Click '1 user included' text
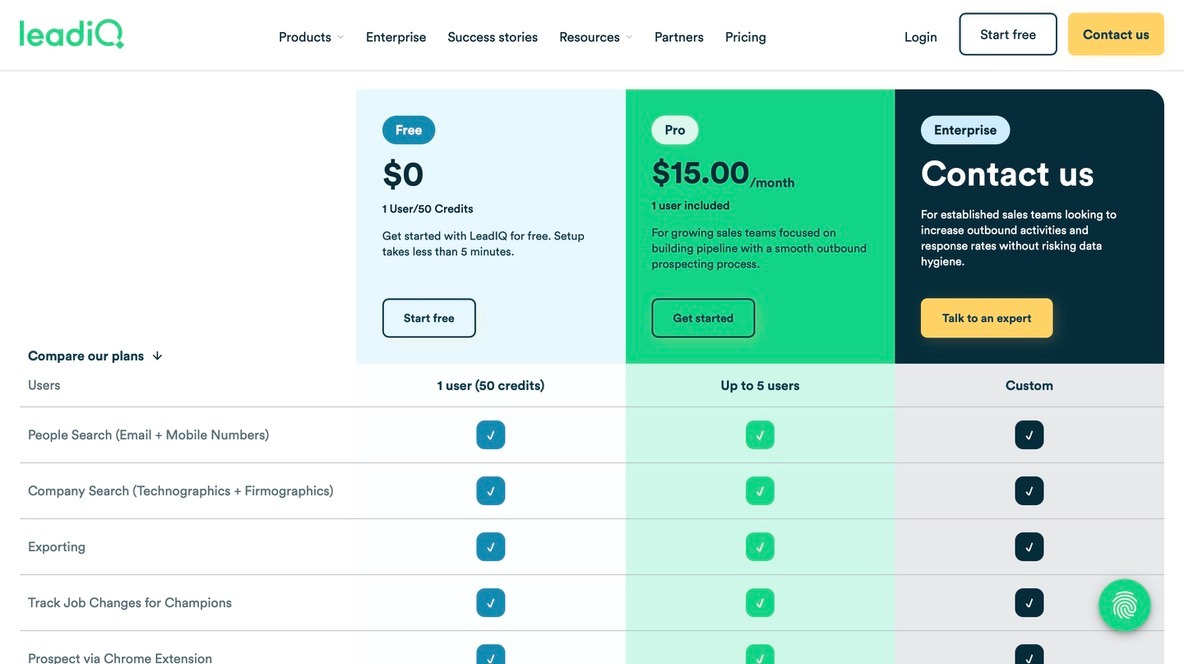Image resolution: width=1184 pixels, height=664 pixels. click(690, 205)
